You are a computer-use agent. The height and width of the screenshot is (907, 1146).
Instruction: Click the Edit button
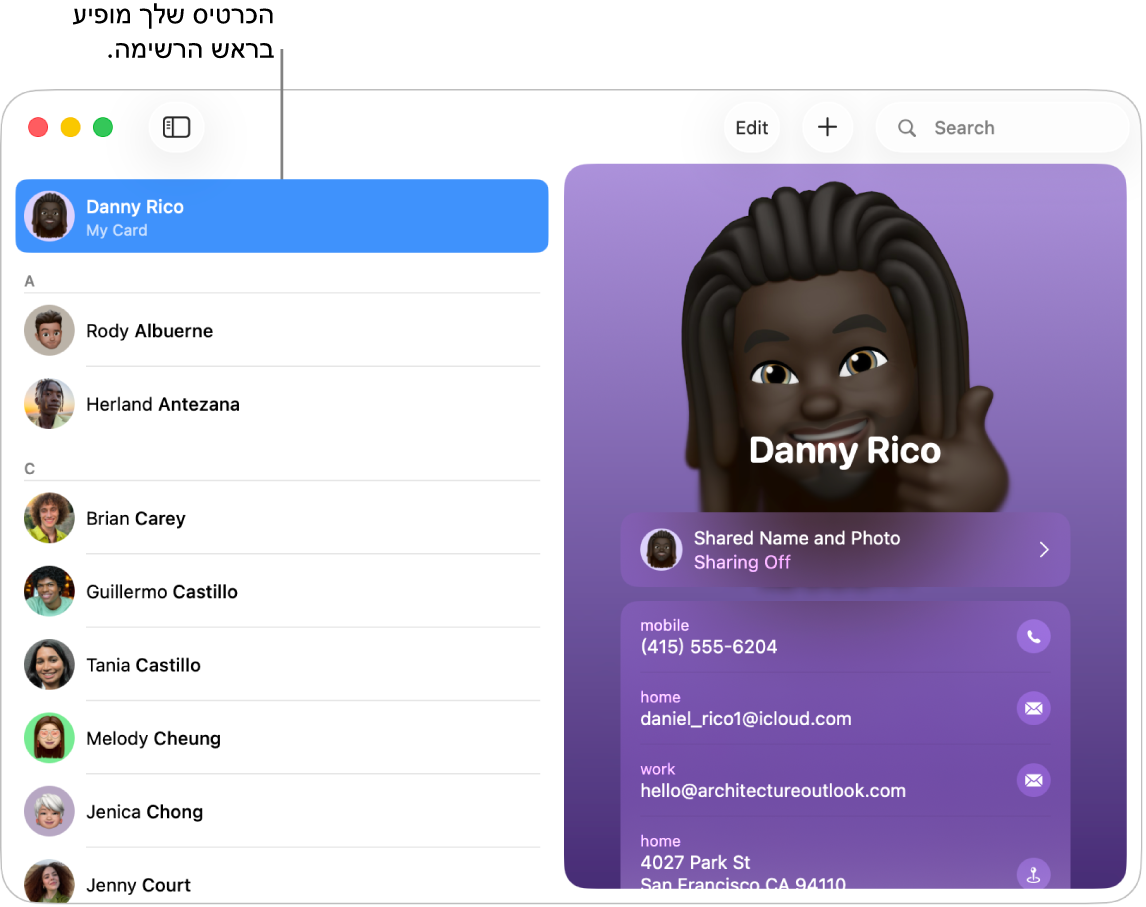tap(752, 128)
